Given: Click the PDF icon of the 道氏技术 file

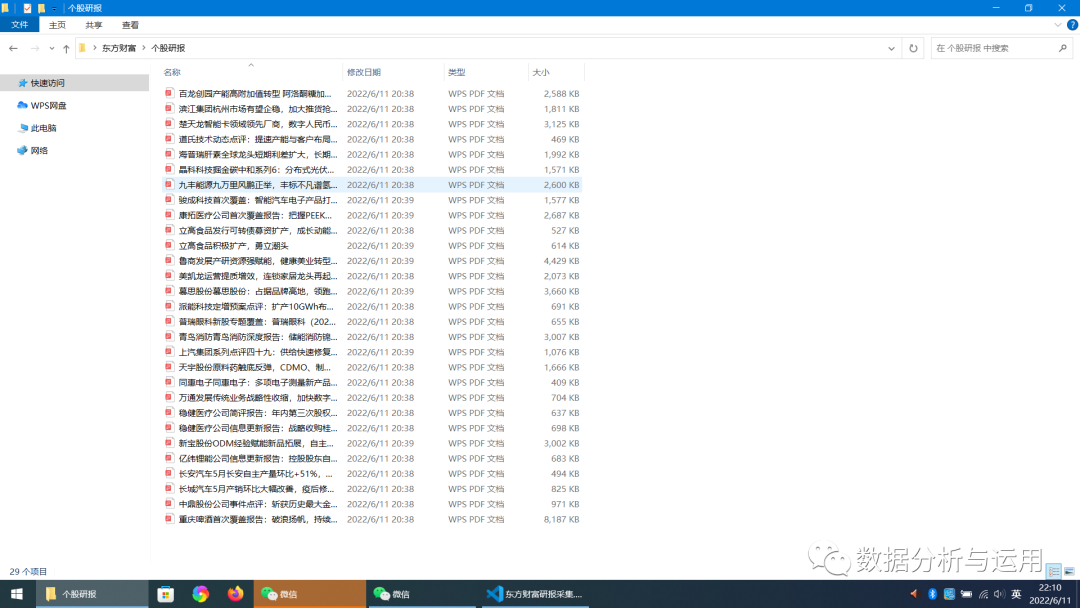Looking at the screenshot, I should (169, 138).
